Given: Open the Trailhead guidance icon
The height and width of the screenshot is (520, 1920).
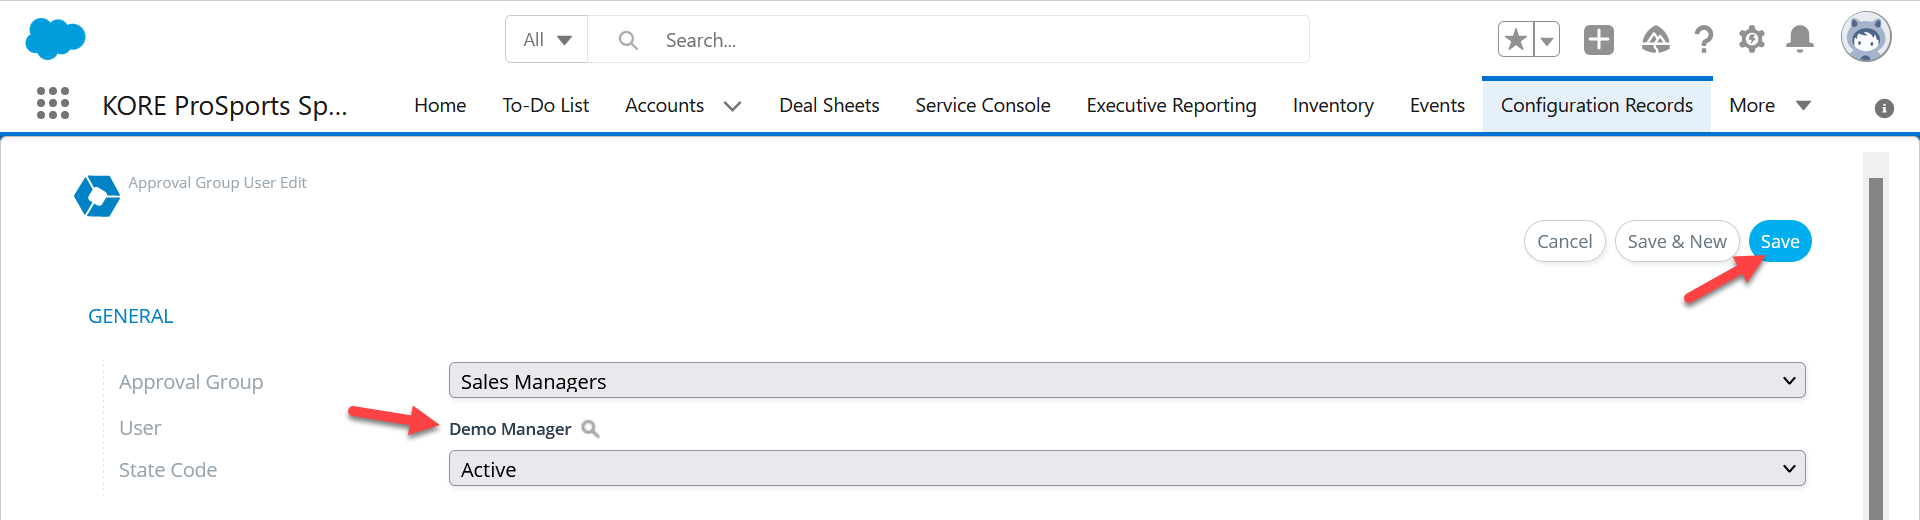Looking at the screenshot, I should (1656, 40).
